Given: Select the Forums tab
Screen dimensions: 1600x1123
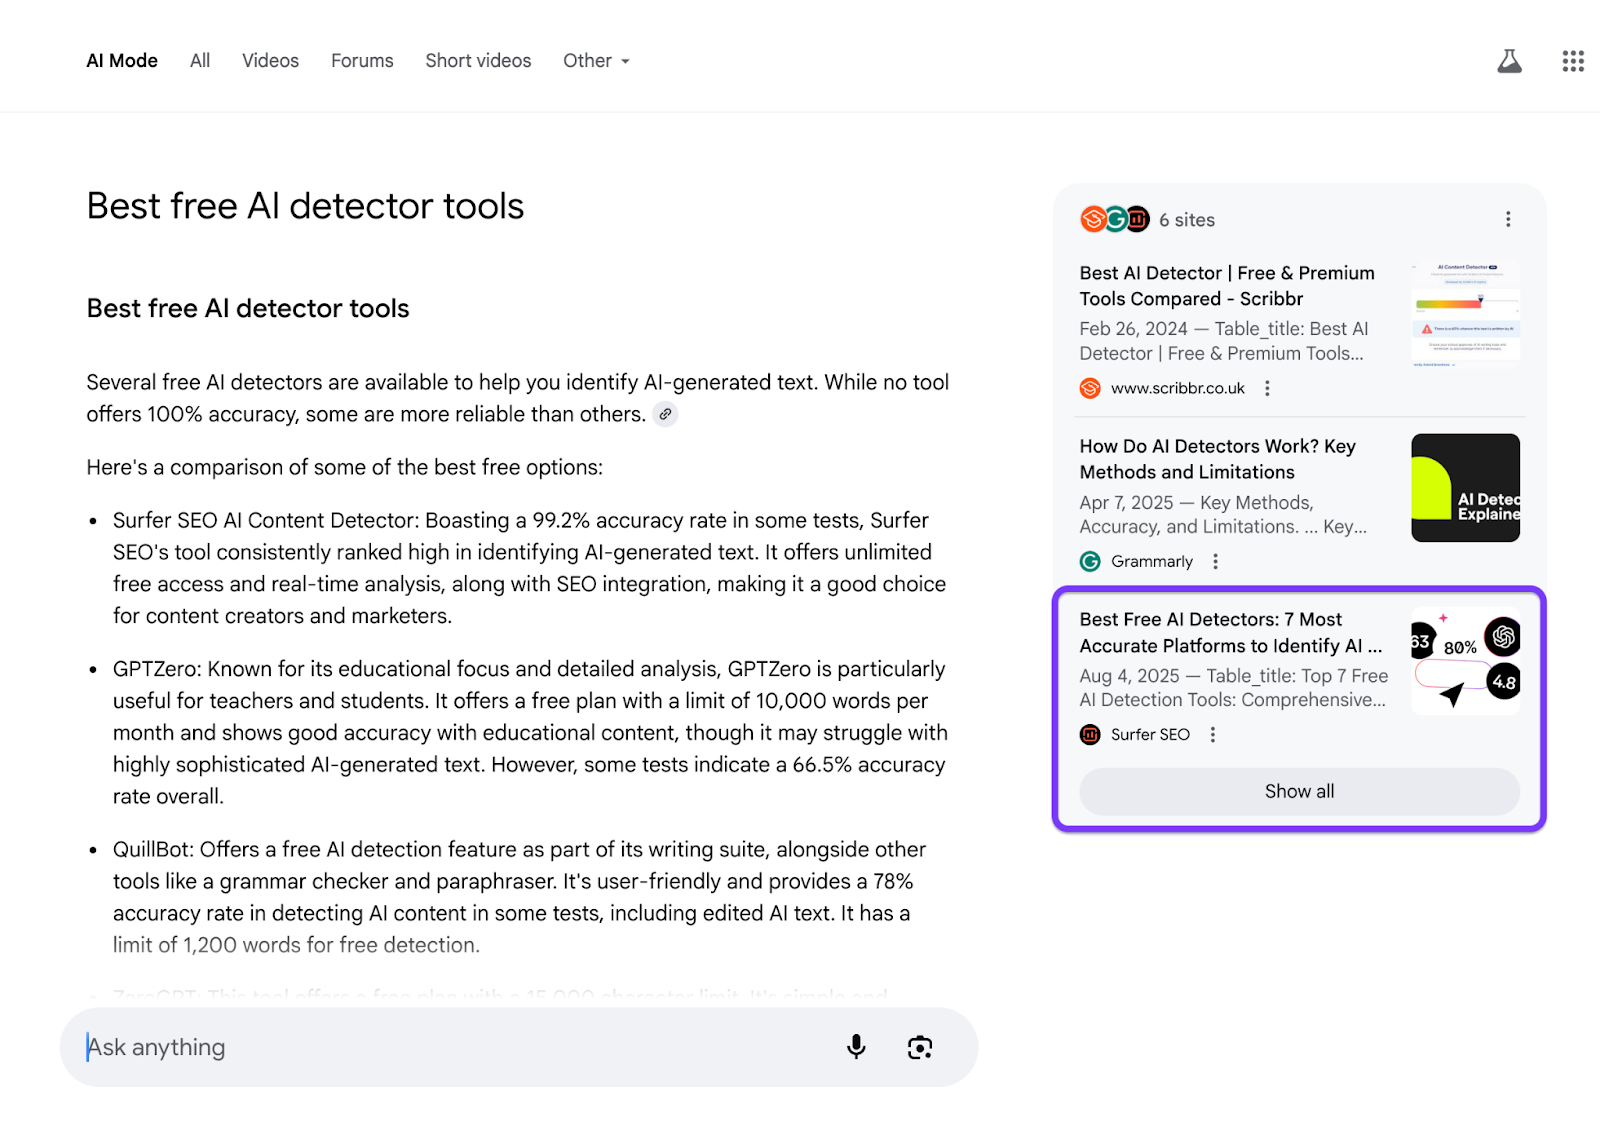Looking at the screenshot, I should point(362,61).
